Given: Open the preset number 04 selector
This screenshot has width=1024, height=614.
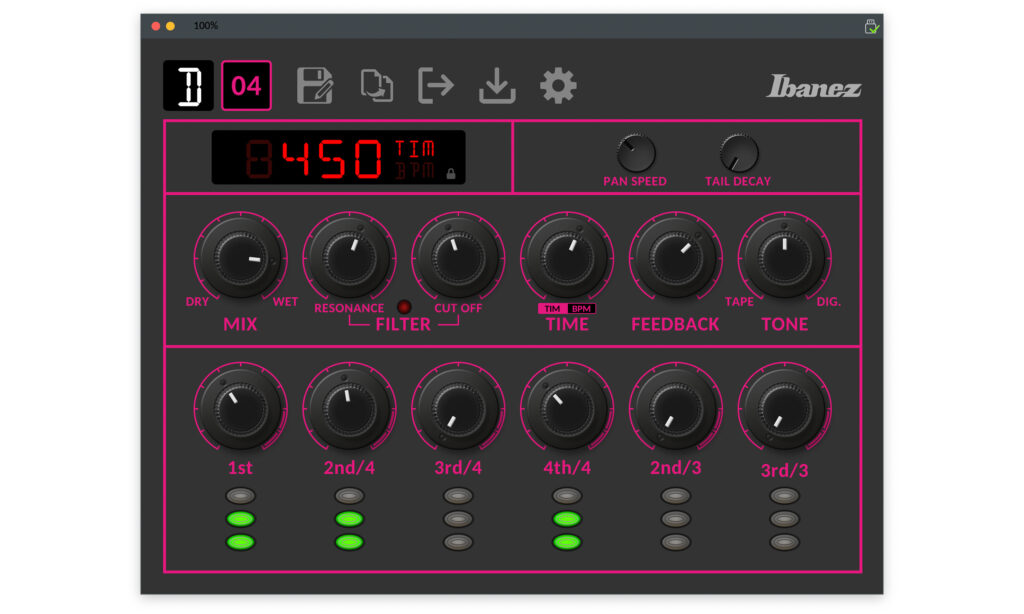Looking at the screenshot, I should (x=246, y=86).
